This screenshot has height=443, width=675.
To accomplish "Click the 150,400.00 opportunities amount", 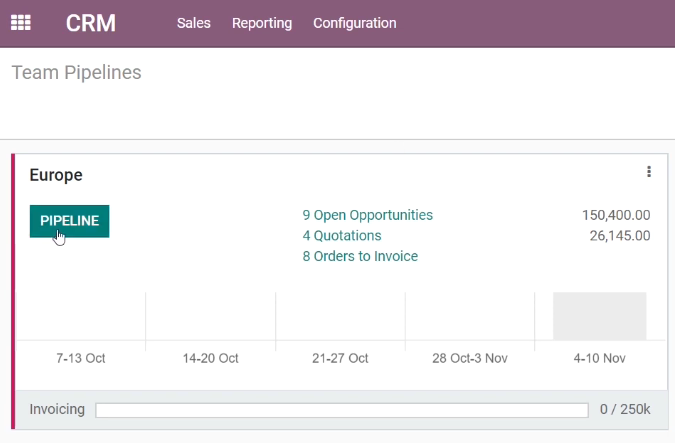I will pyautogui.click(x=616, y=215).
